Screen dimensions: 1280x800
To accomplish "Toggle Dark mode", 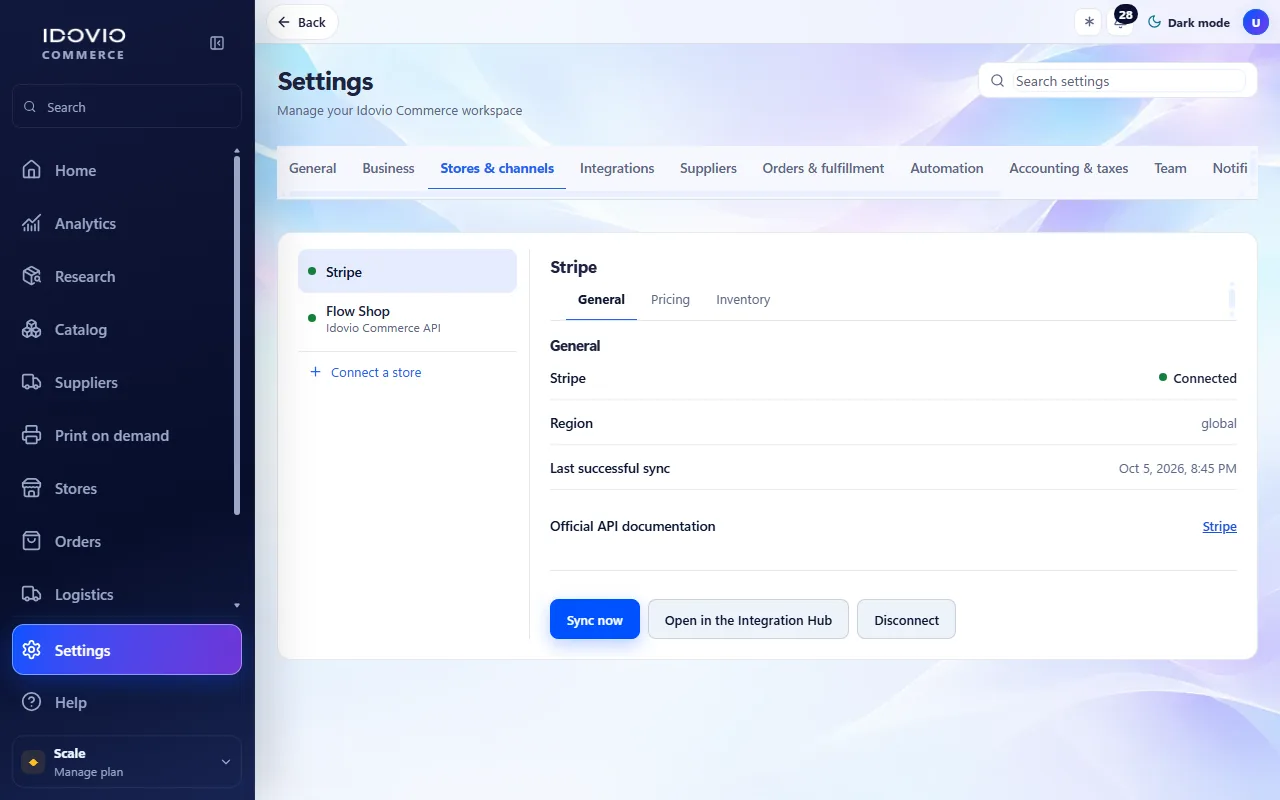I will 1189,22.
